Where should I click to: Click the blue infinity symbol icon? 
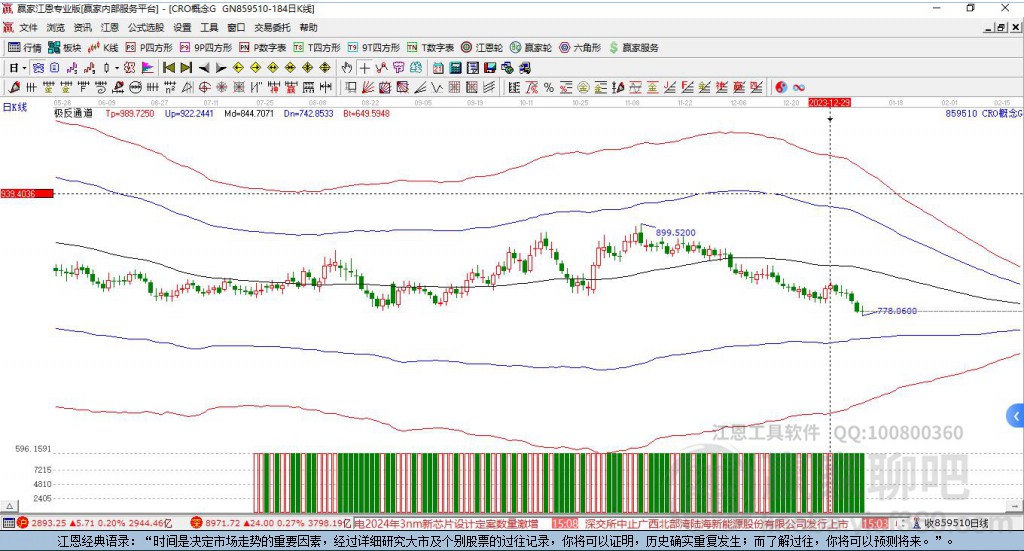[x=799, y=87]
